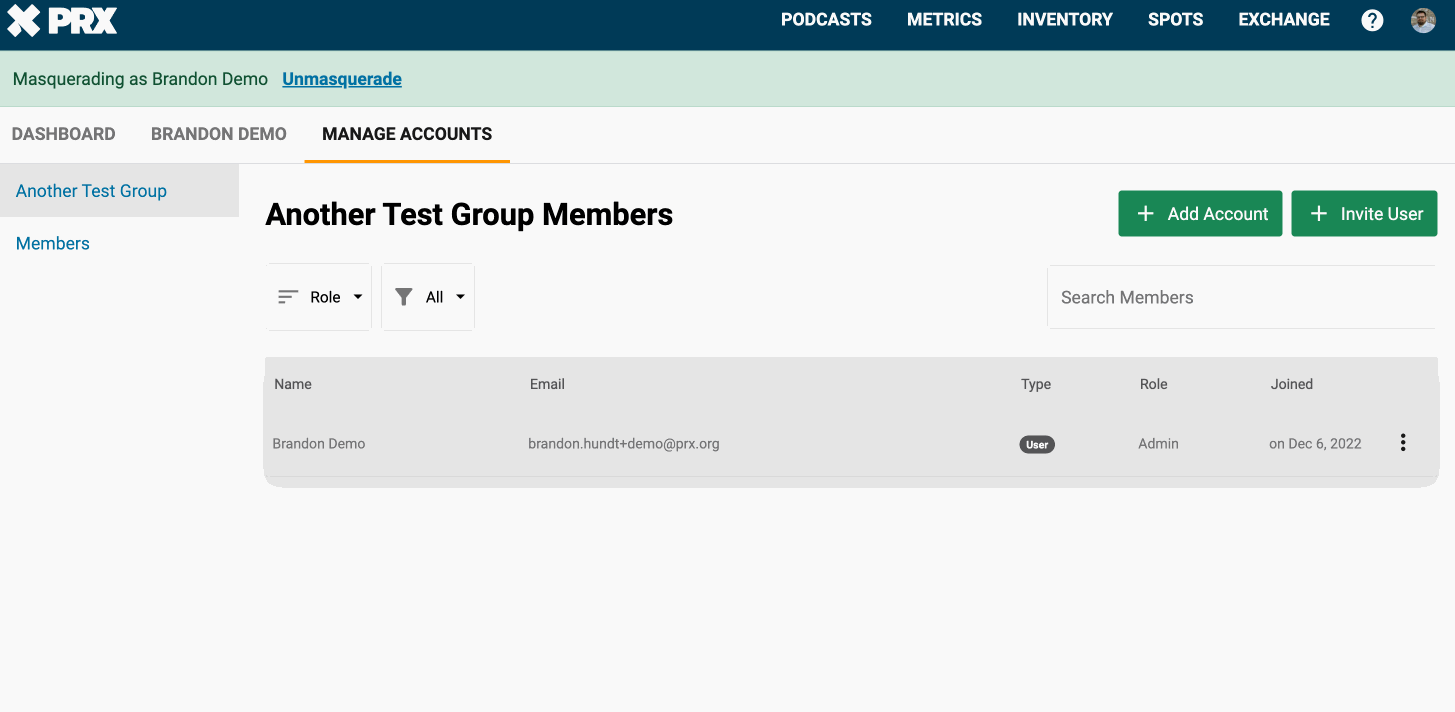Click the User type badge in the table

click(x=1037, y=444)
